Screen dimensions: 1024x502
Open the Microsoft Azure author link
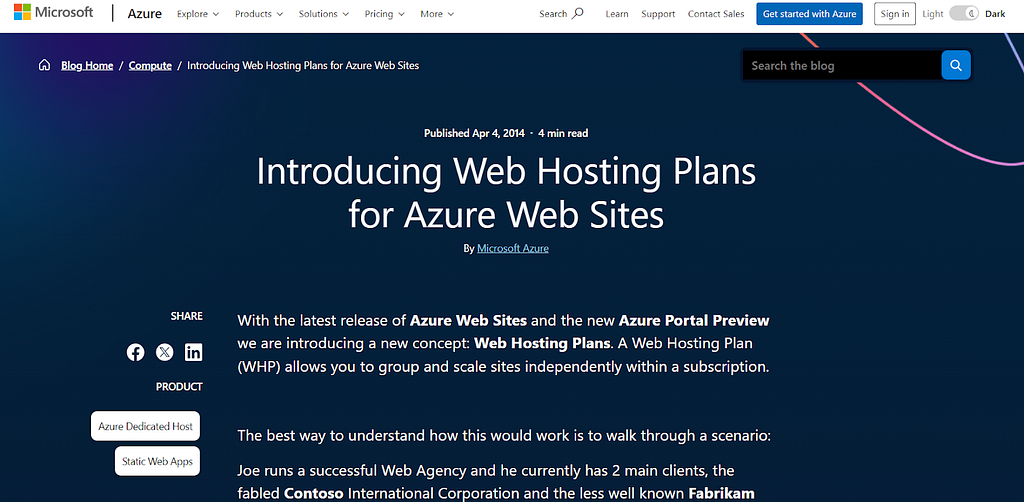pos(513,248)
